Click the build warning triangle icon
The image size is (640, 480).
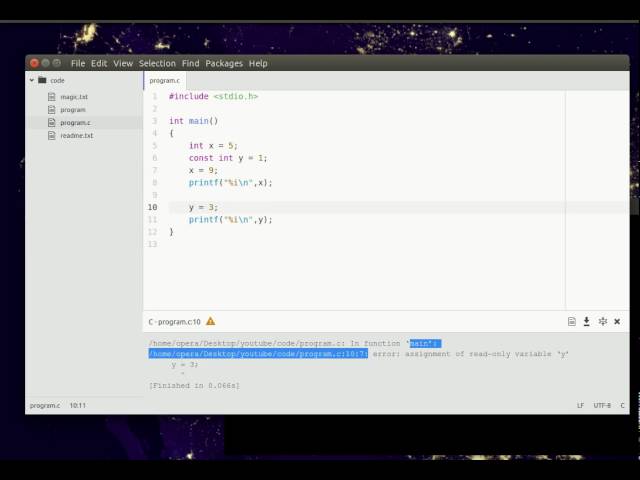tap(210, 321)
